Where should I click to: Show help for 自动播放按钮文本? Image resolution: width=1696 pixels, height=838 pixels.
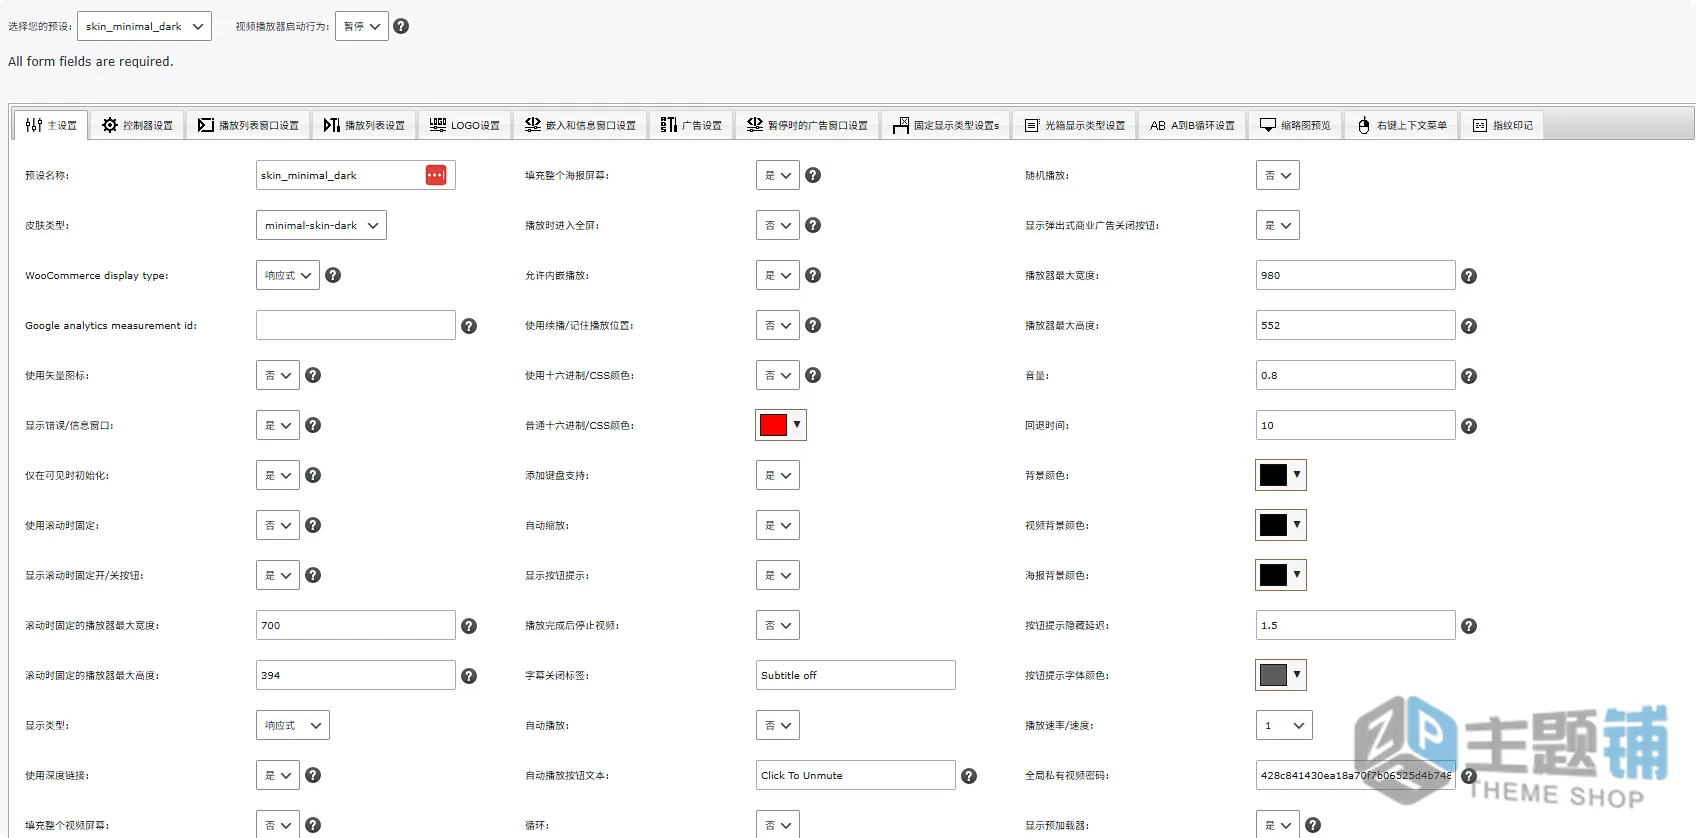coord(969,776)
